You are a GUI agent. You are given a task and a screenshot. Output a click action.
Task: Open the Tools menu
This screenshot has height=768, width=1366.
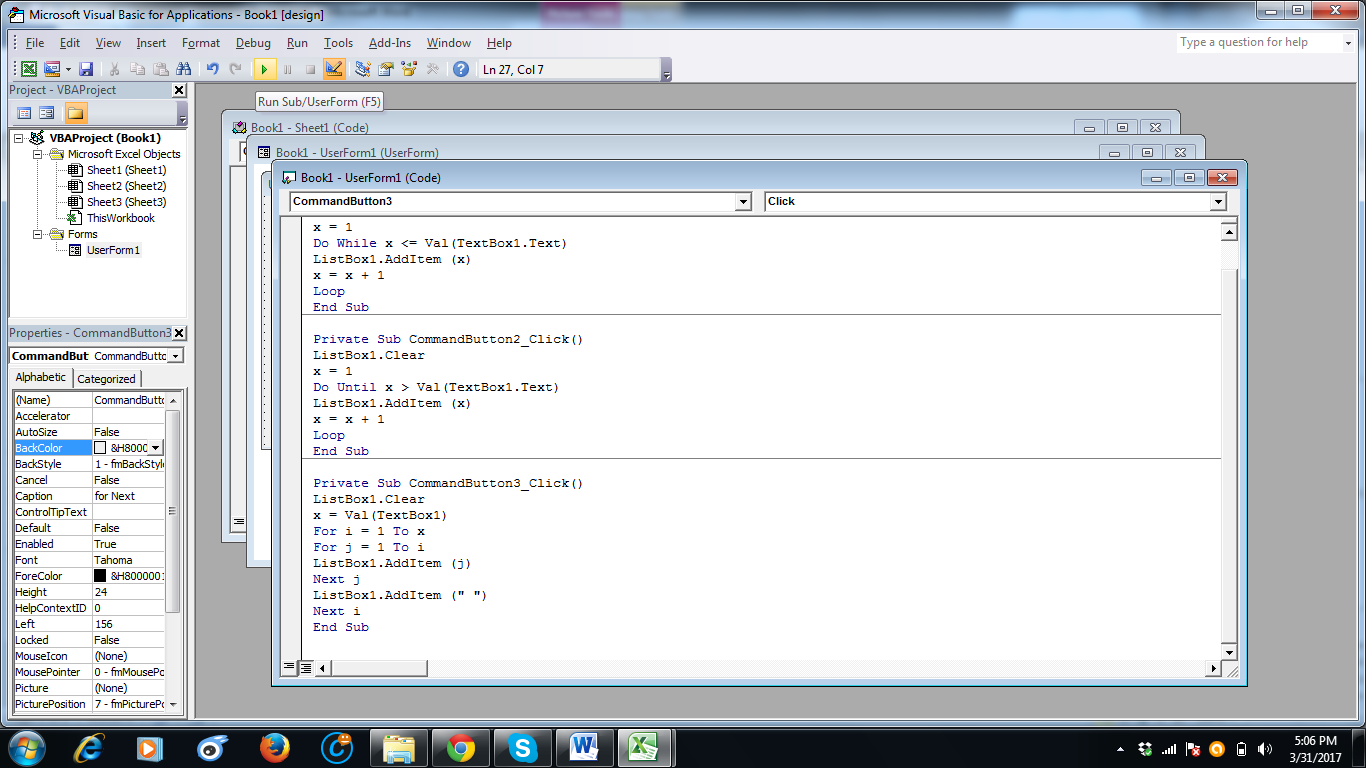coord(338,43)
